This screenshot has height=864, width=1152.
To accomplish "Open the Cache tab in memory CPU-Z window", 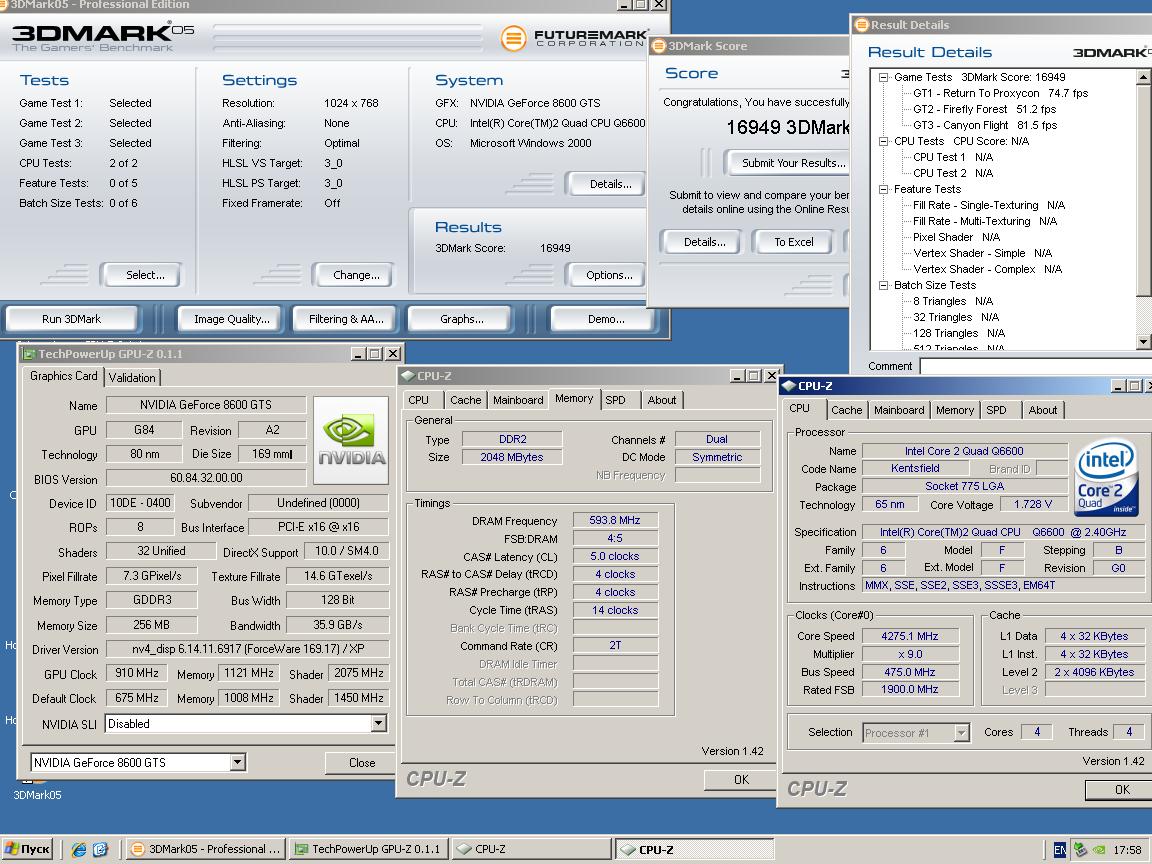I will pos(465,400).
